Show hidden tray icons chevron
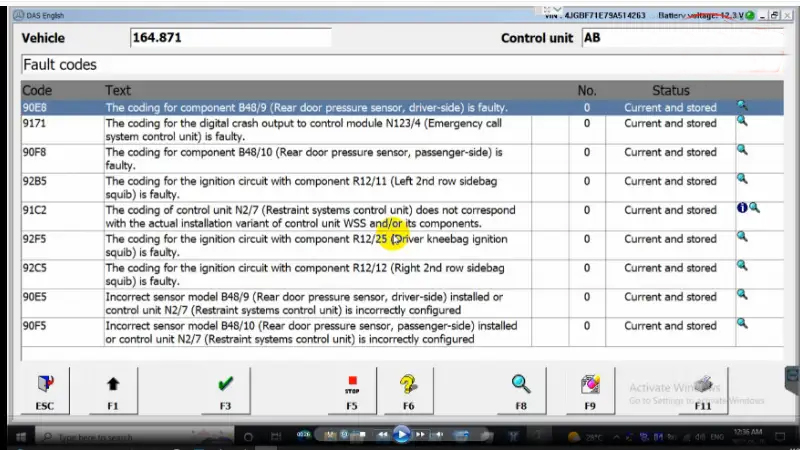Screen dimensions: 800x450 (x=616, y=437)
